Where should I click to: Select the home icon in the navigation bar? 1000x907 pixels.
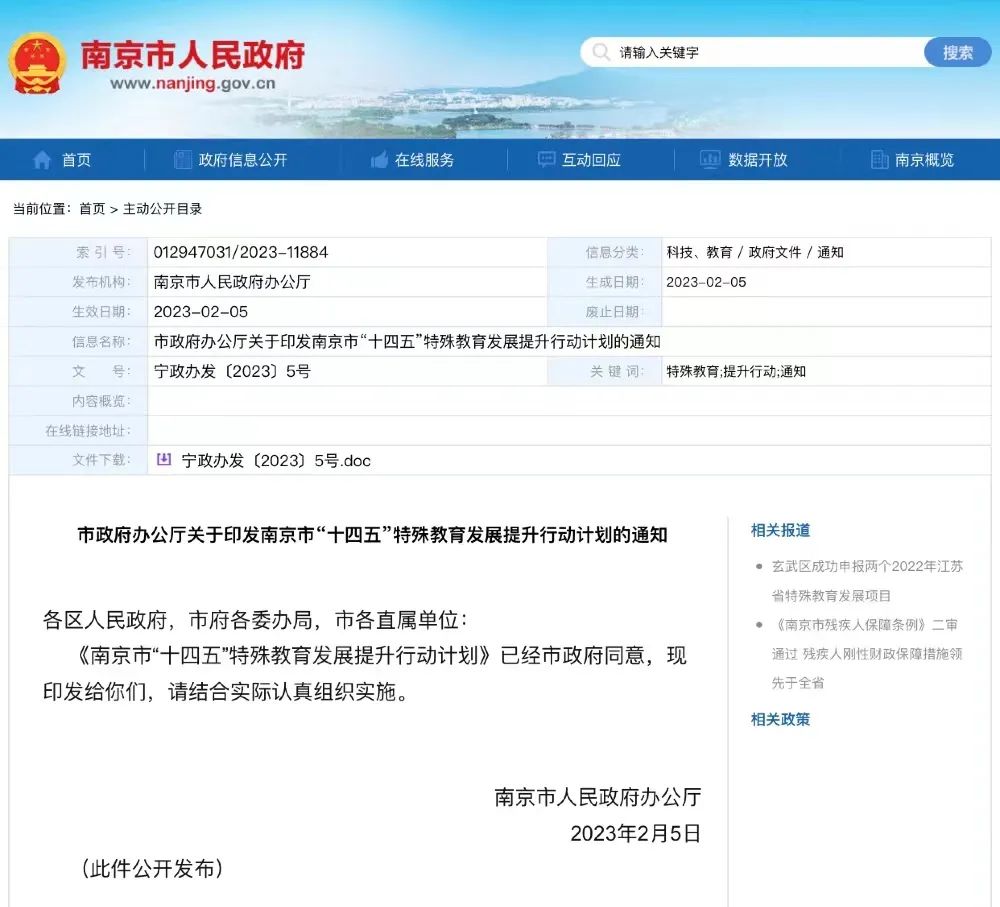(x=42, y=158)
